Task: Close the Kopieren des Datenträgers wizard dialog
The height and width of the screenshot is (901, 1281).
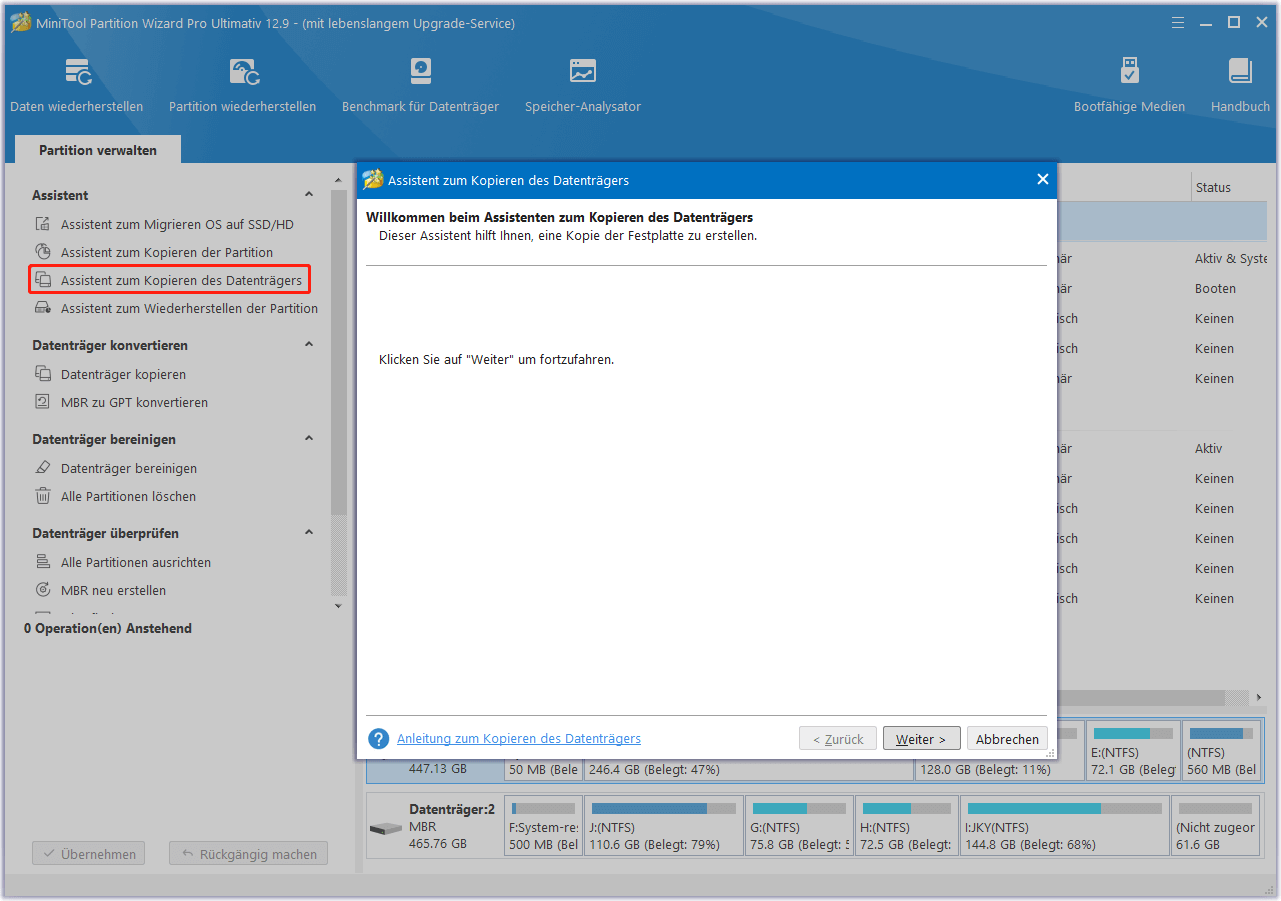Action: (x=1042, y=180)
